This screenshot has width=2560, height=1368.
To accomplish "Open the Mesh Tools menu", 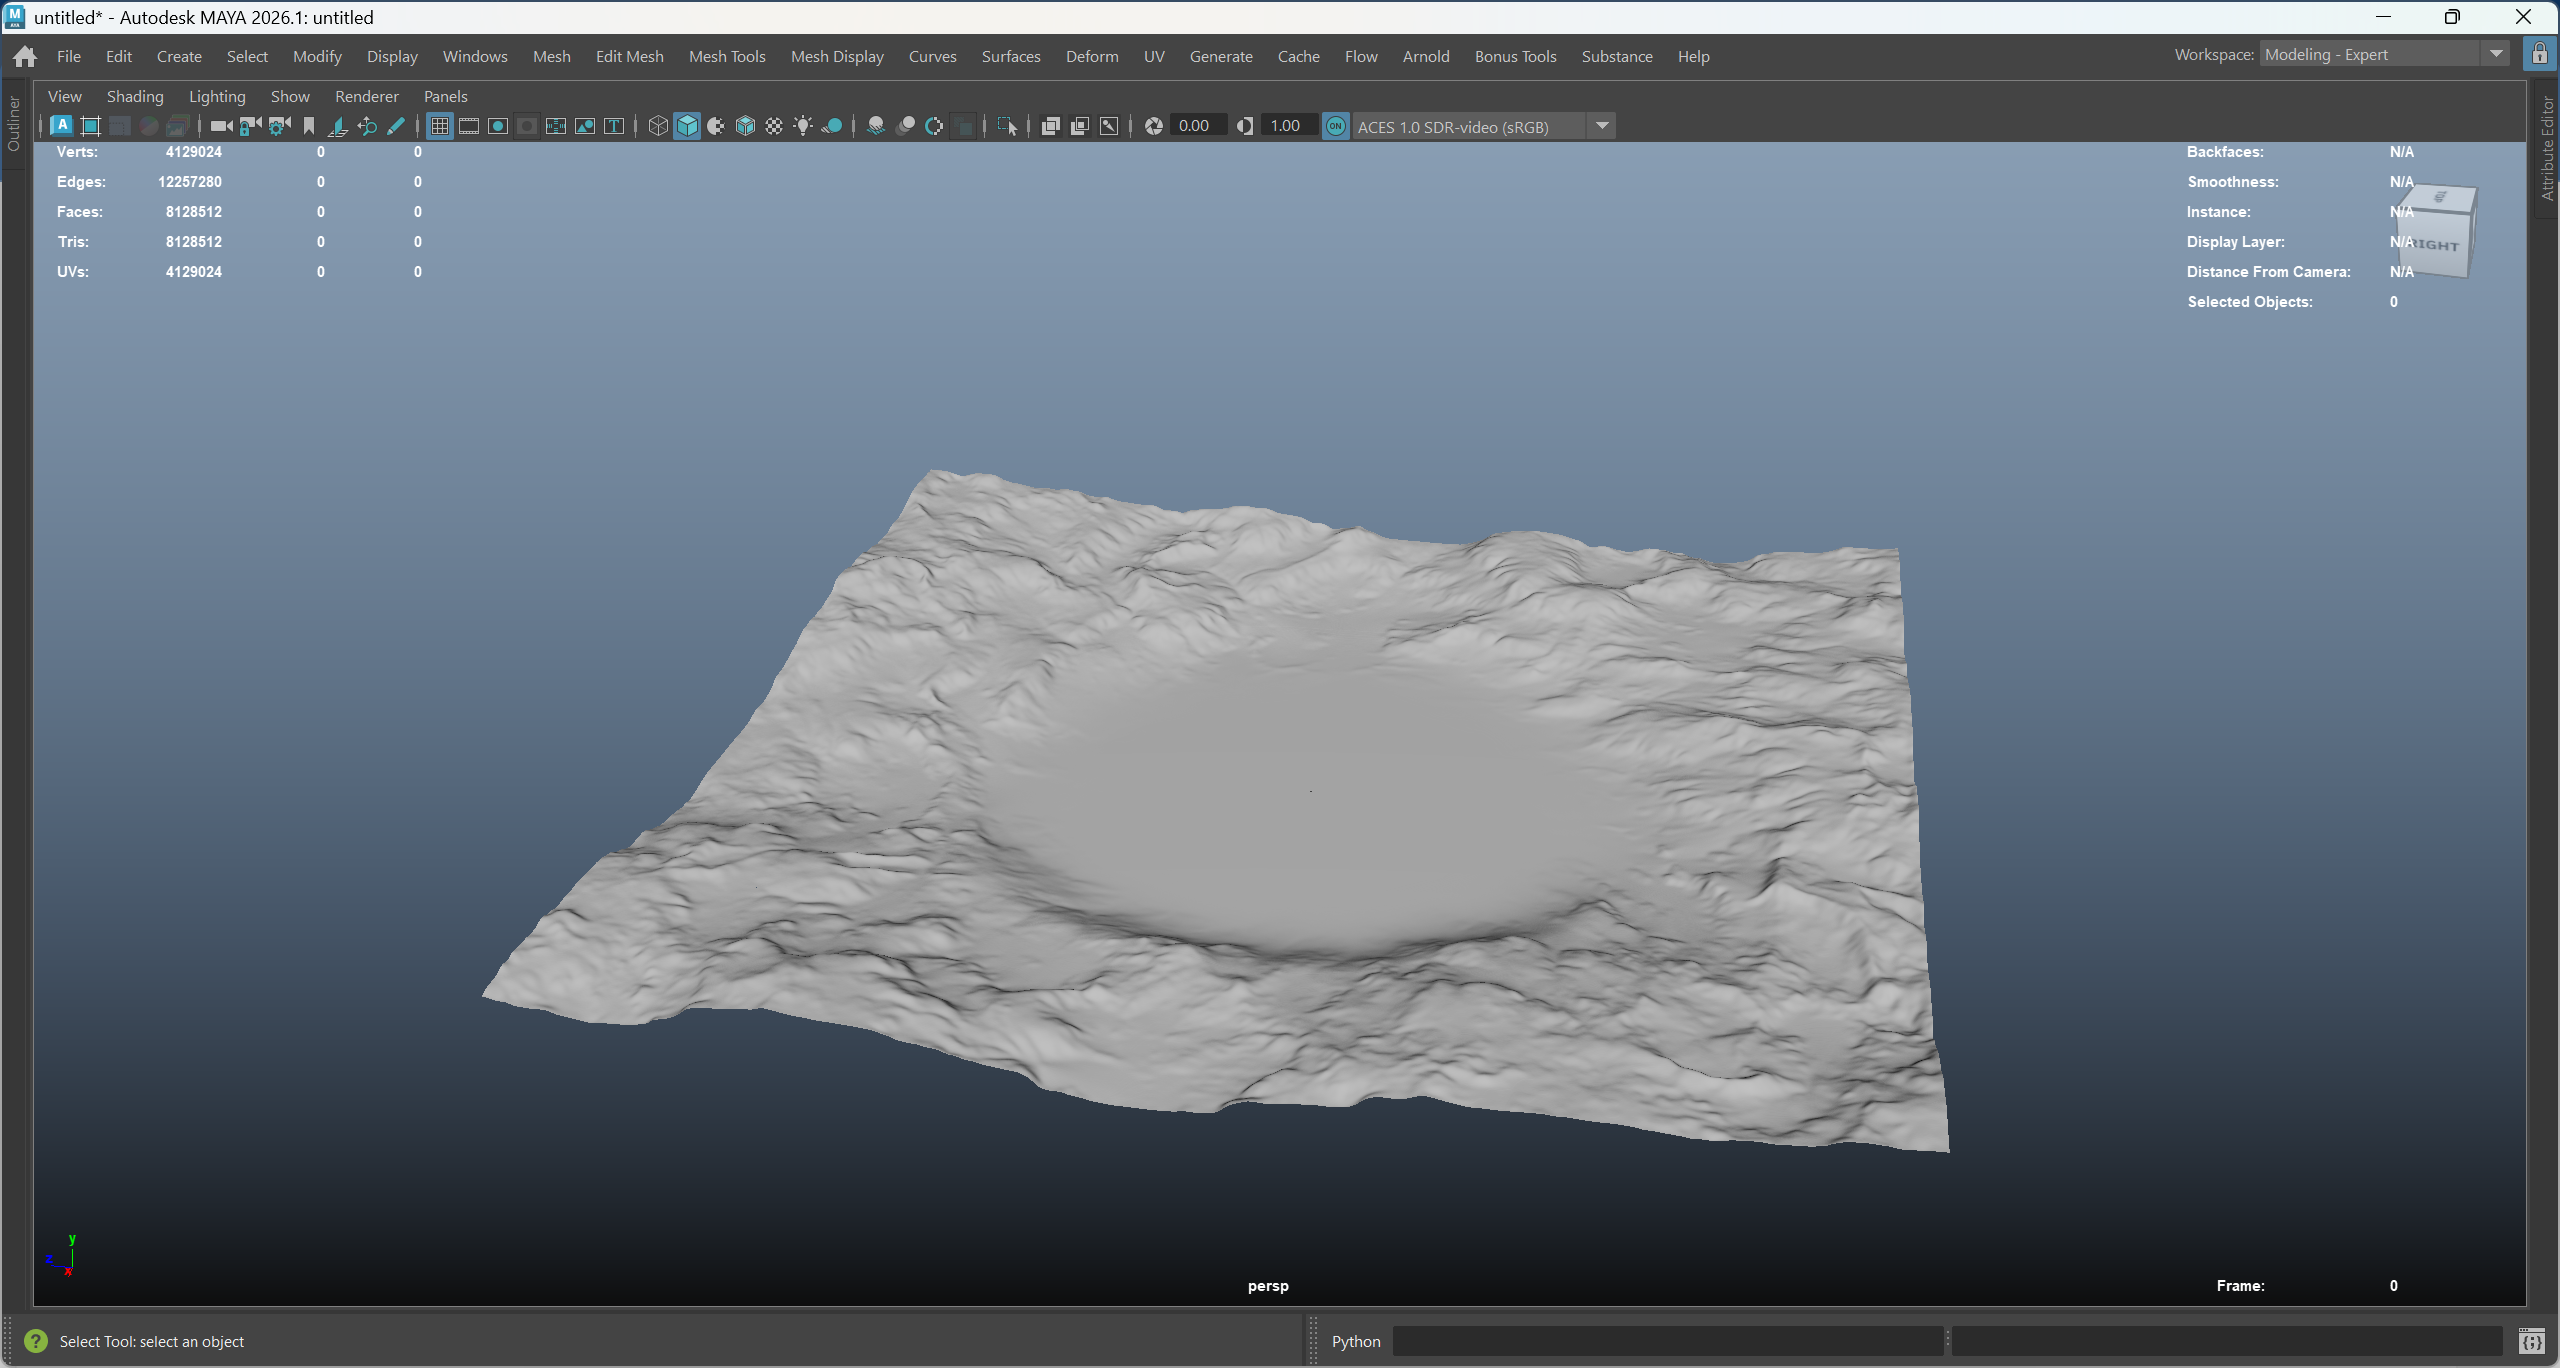I will point(727,56).
